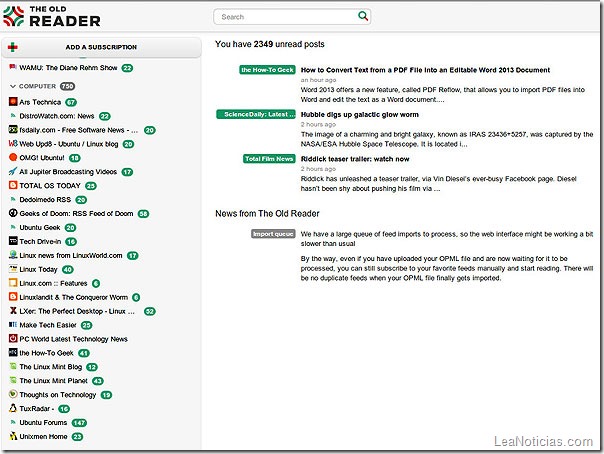Click the LXer unread count badge
This screenshot has width=604, height=454.
click(x=149, y=311)
